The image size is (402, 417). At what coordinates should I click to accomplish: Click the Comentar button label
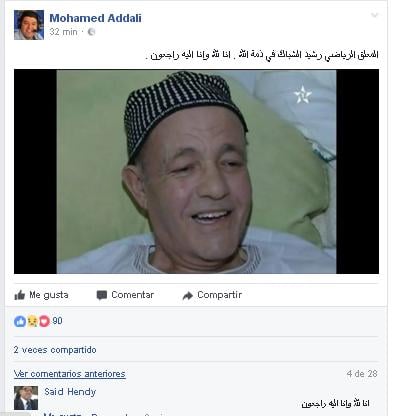[x=133, y=295]
